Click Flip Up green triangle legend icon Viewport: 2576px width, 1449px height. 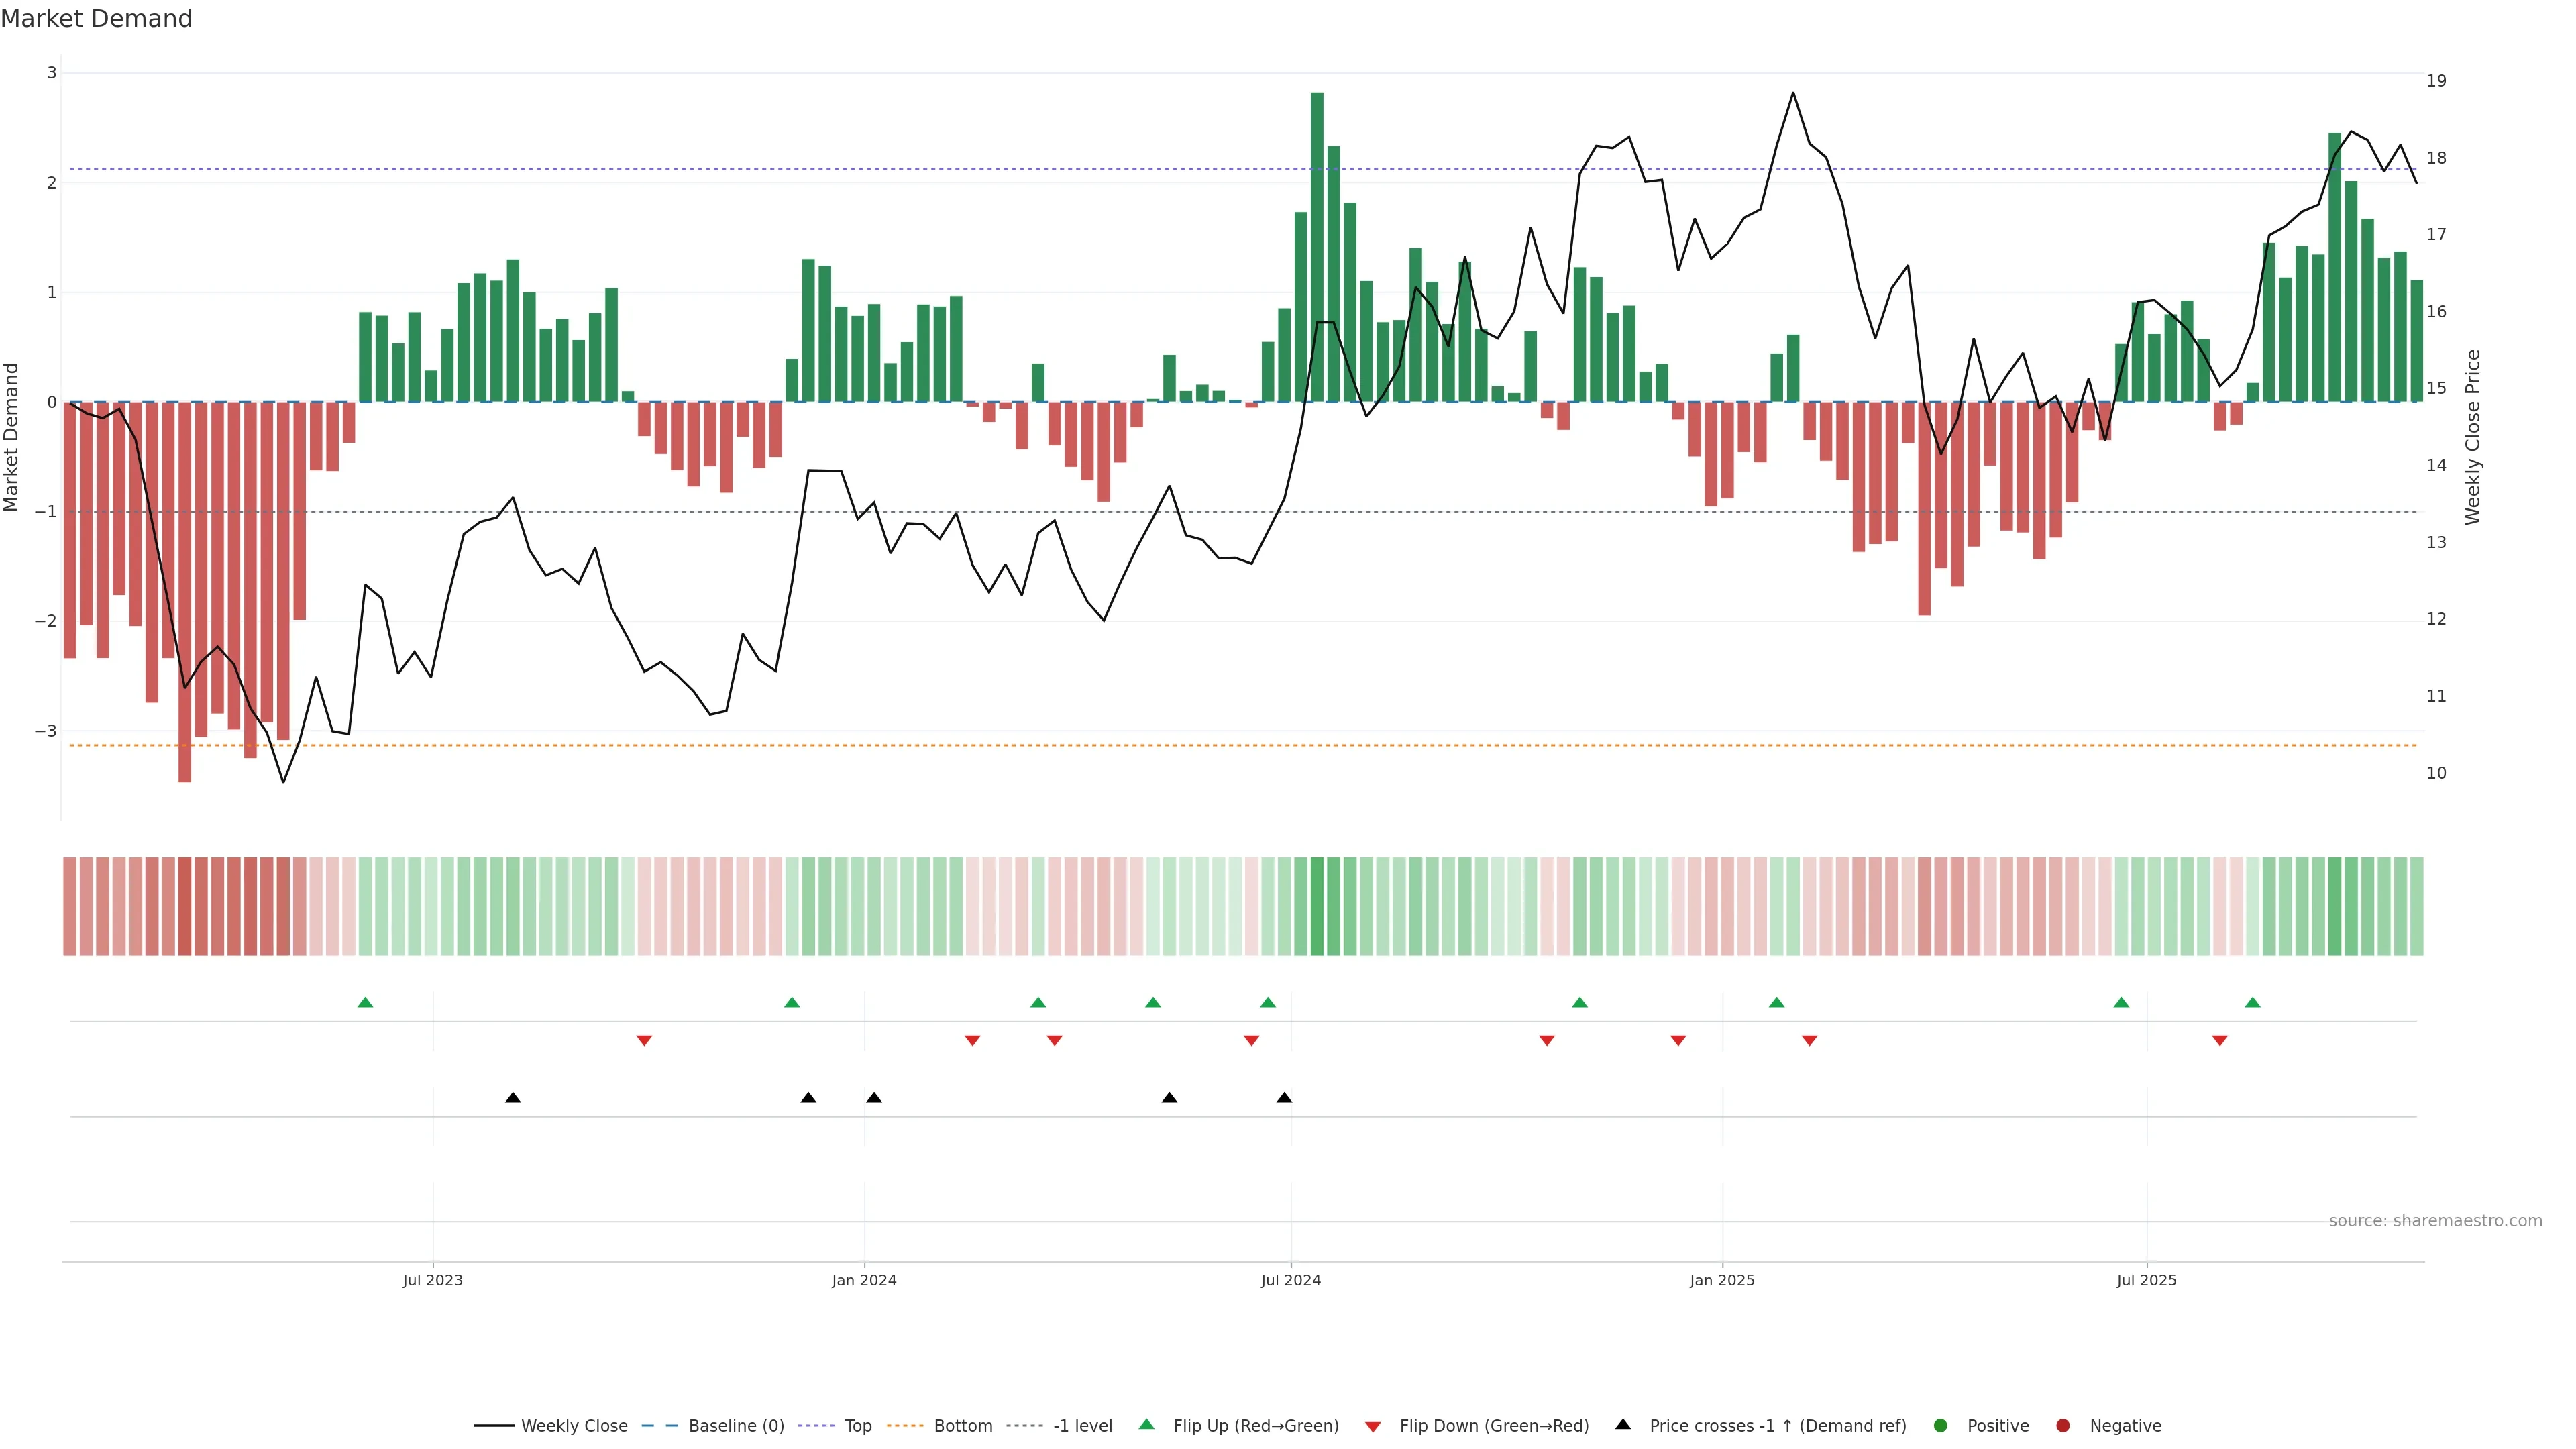[1147, 1424]
